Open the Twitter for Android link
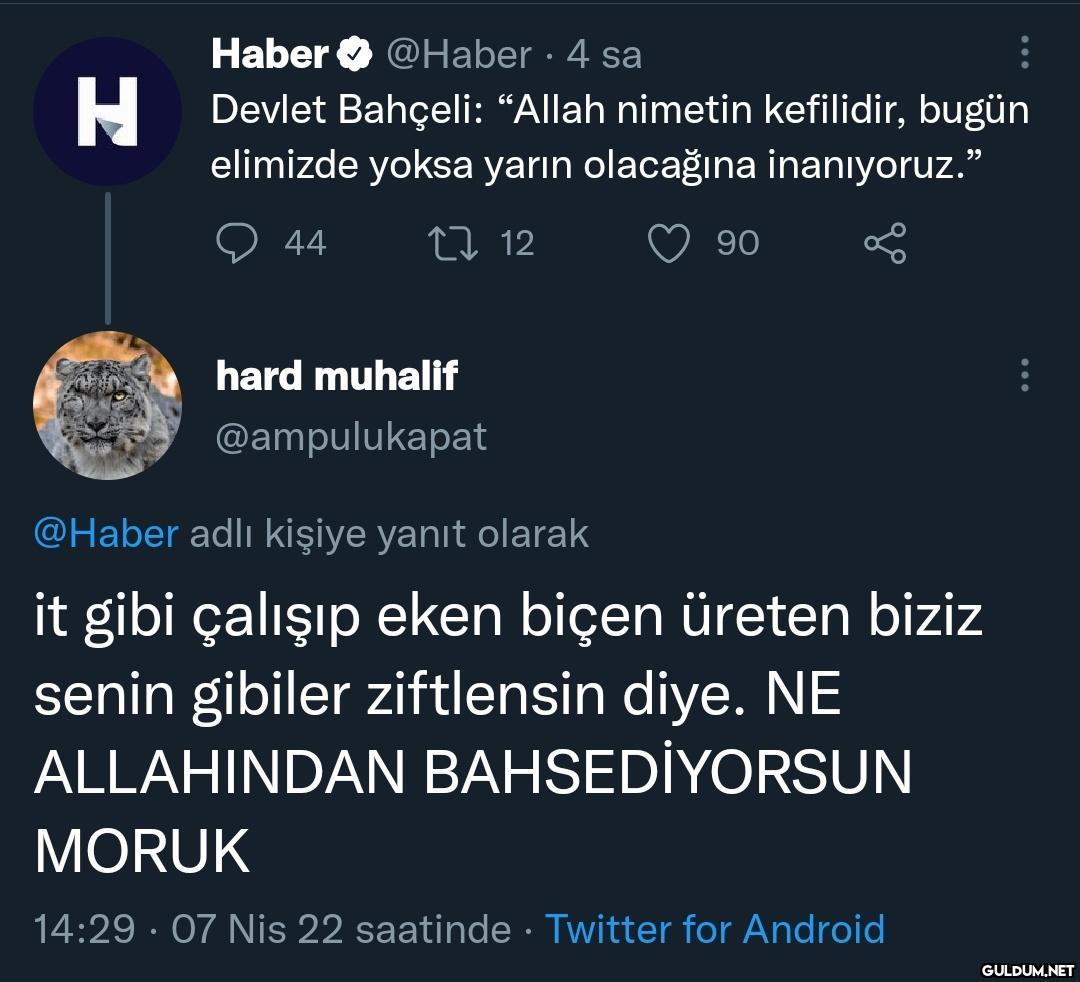1080x982 pixels. 715,929
